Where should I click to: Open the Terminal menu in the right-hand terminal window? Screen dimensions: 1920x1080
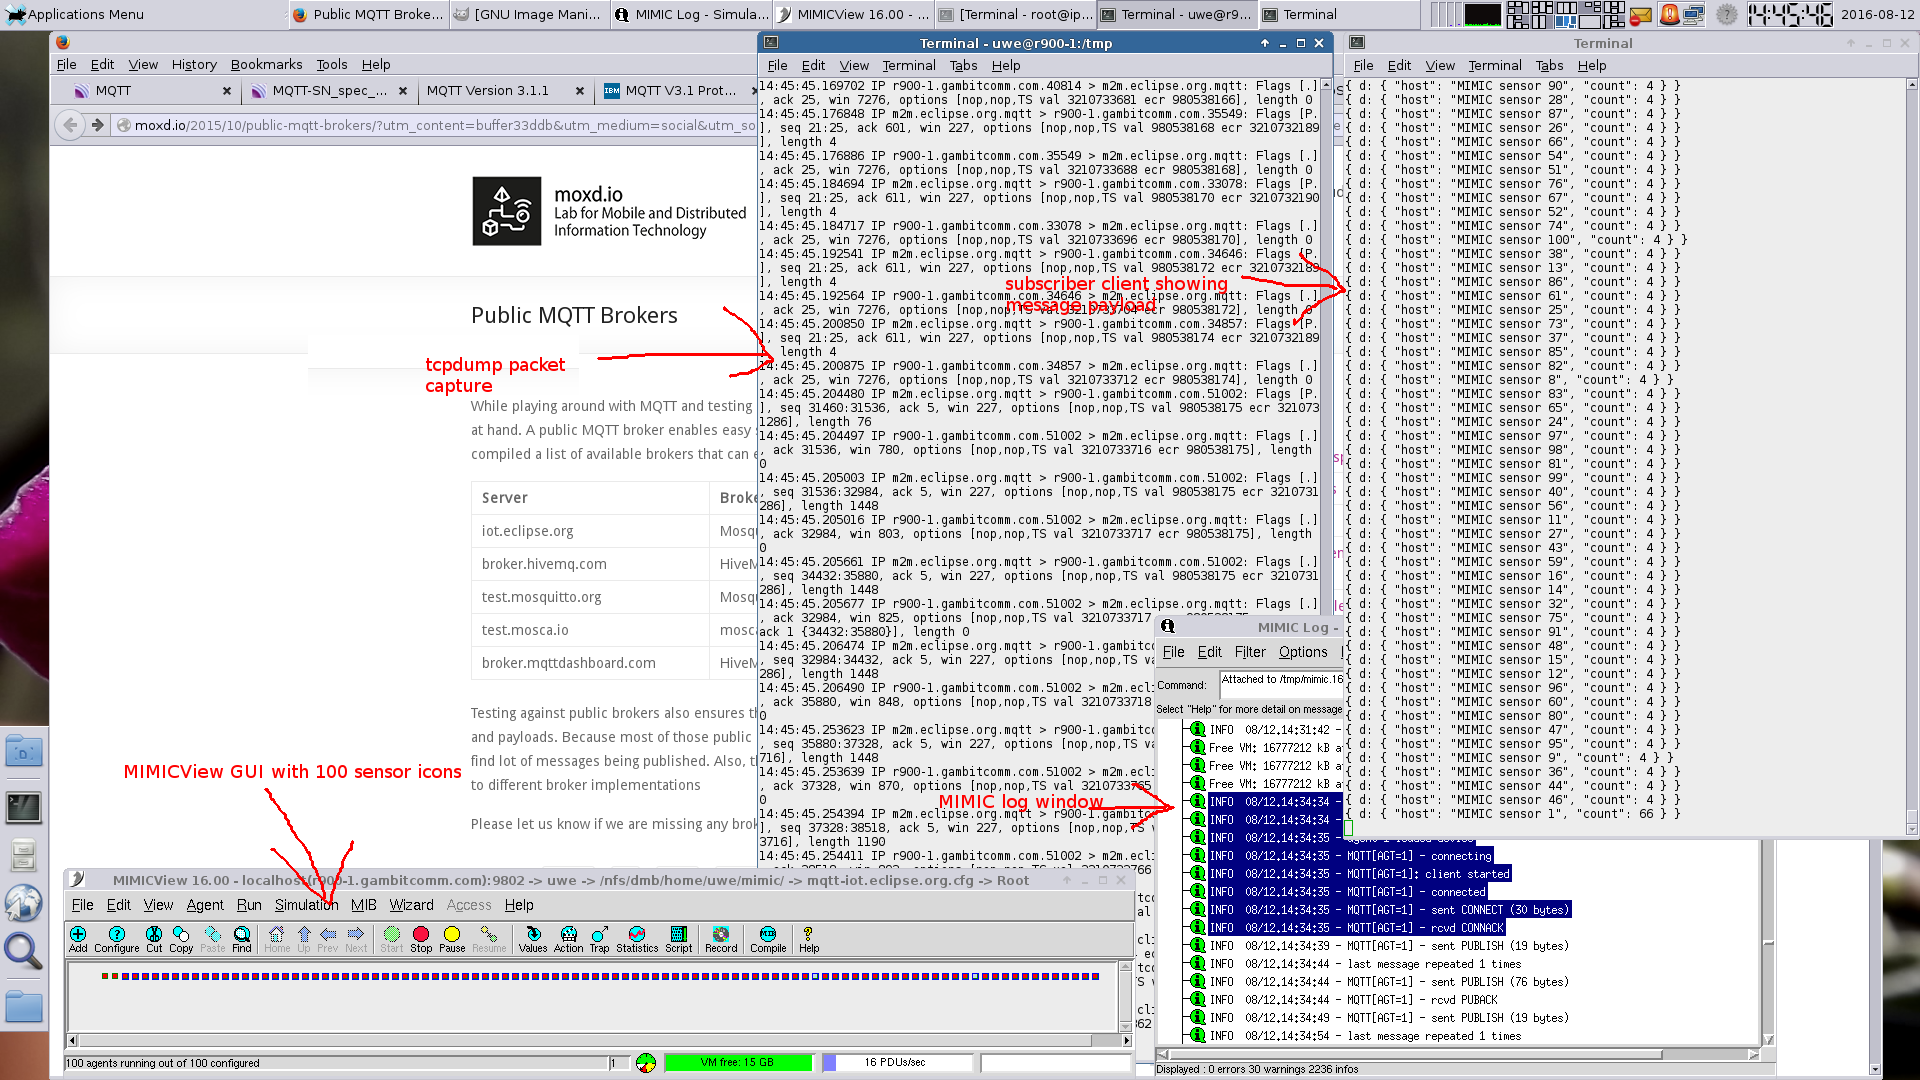point(1495,65)
